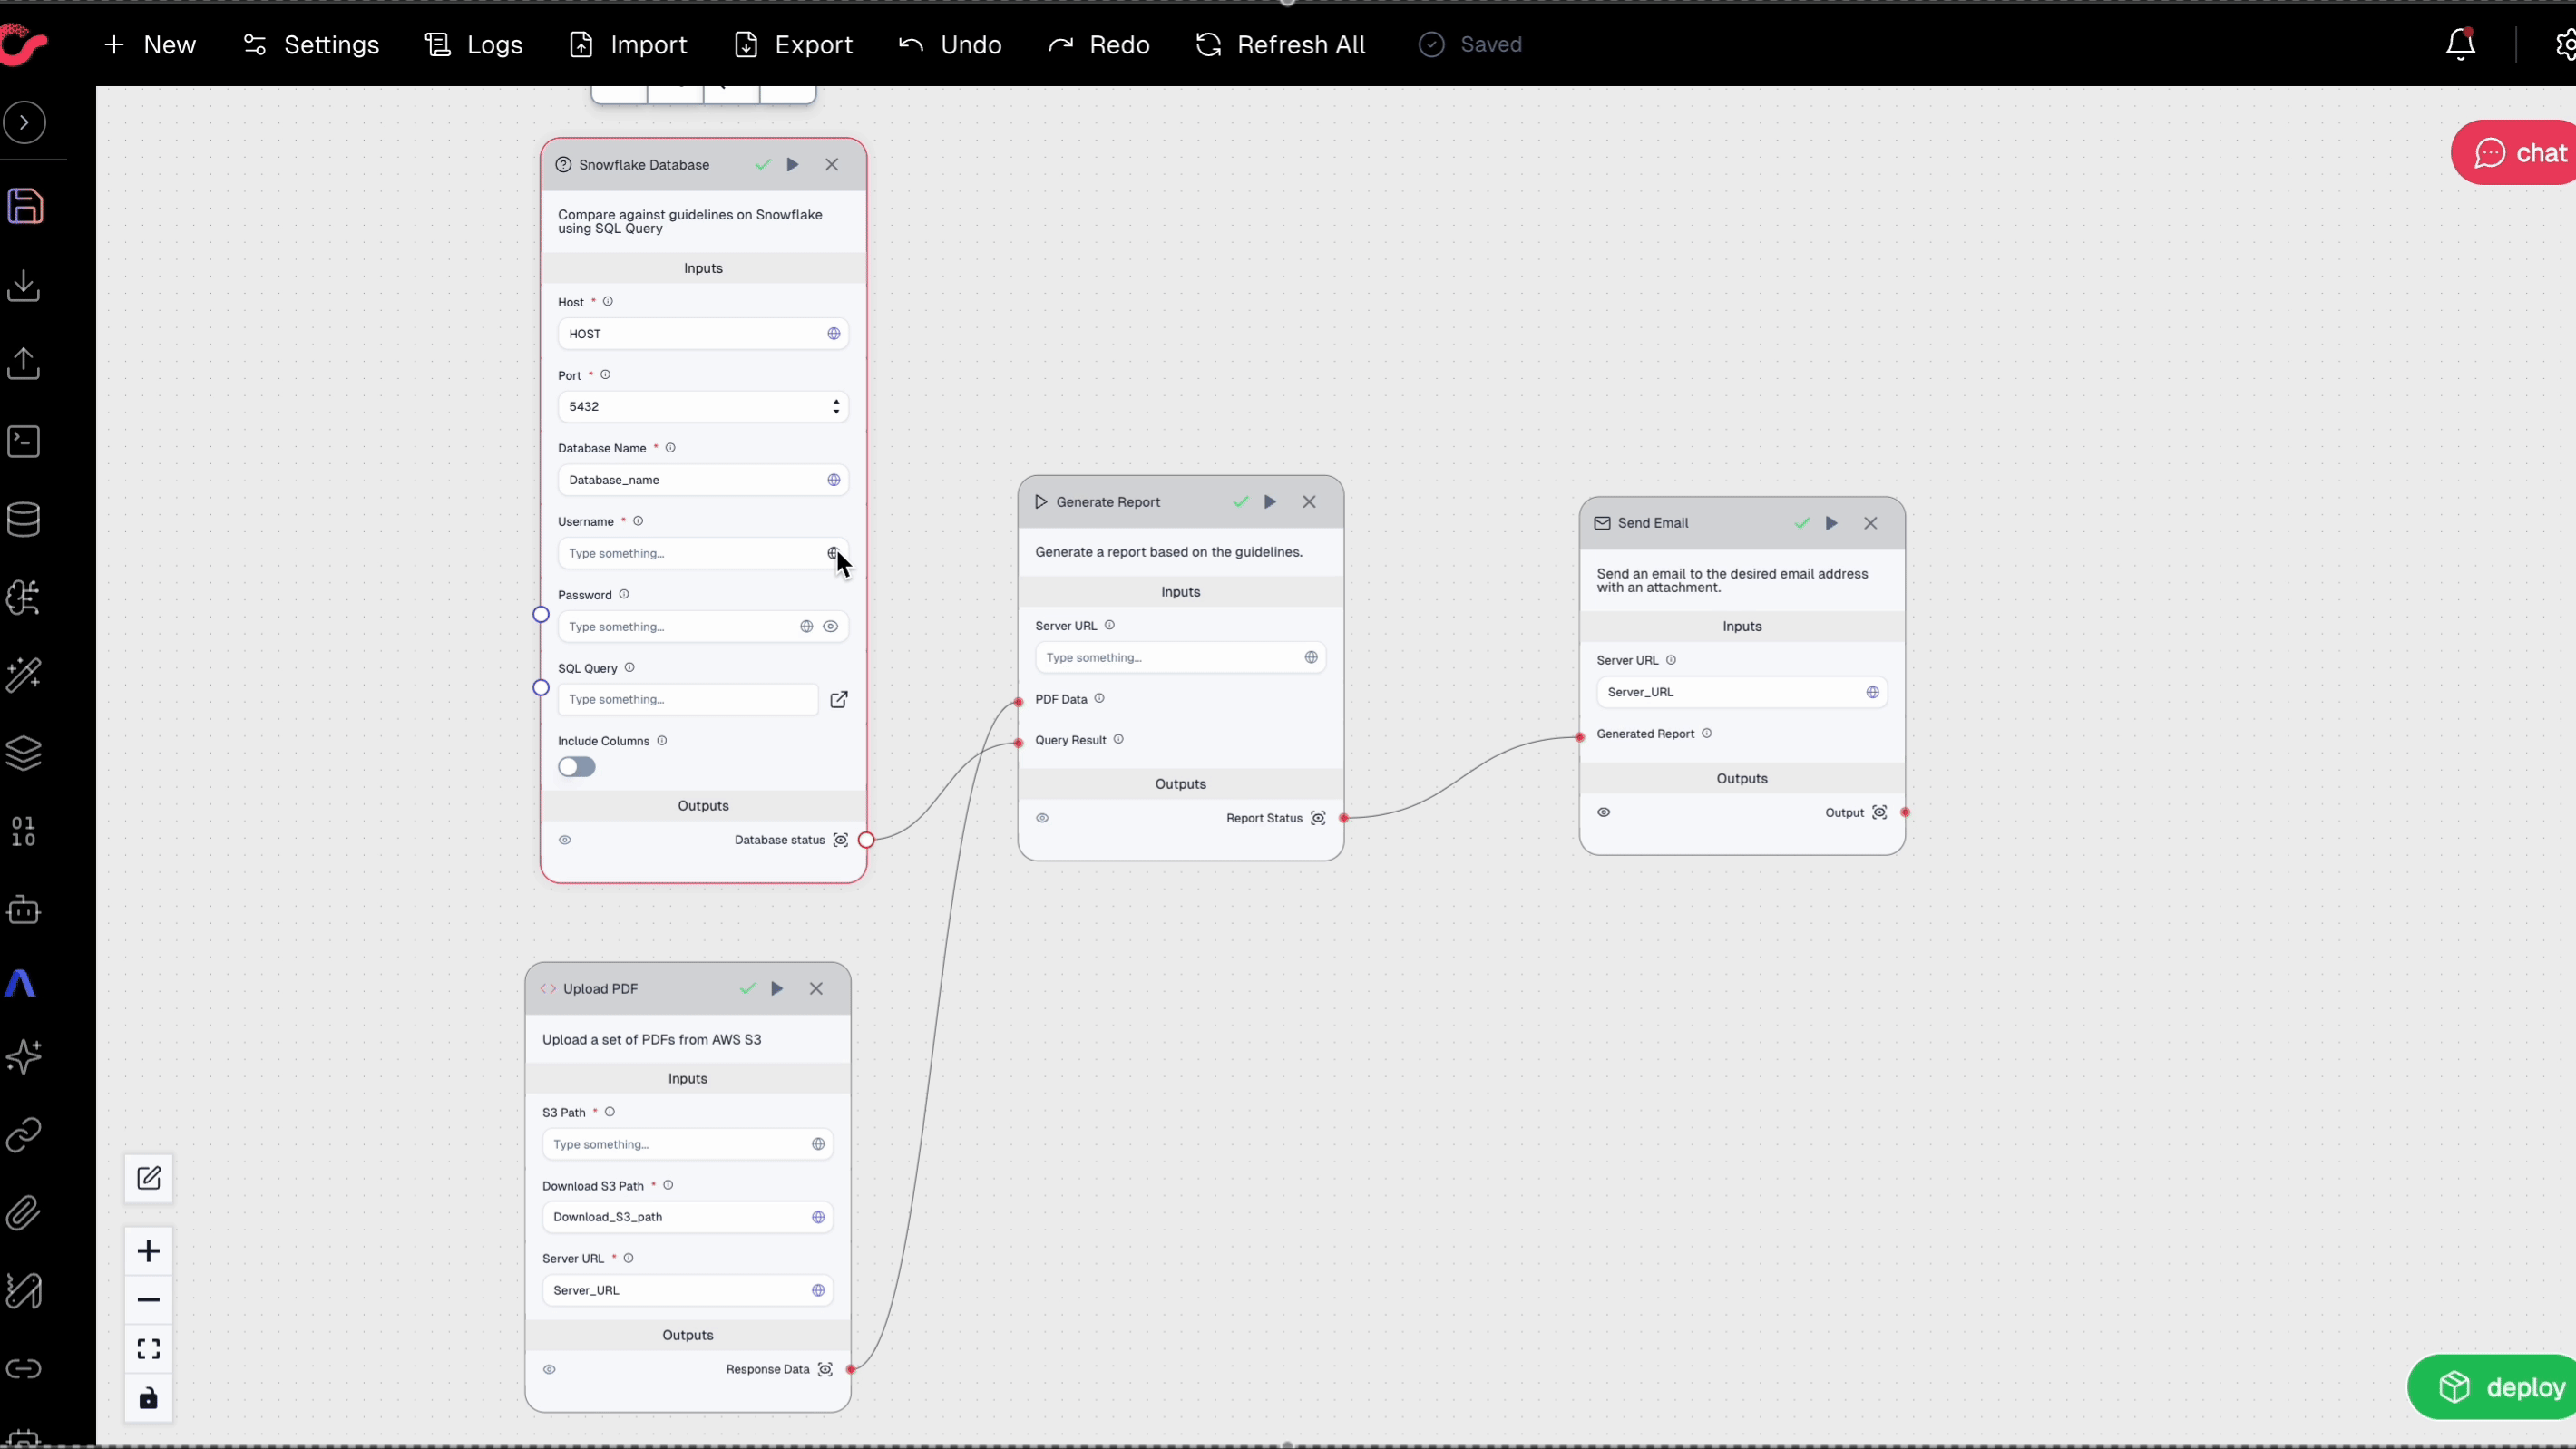
Task: Run the Send Email node
Action: click(1831, 523)
